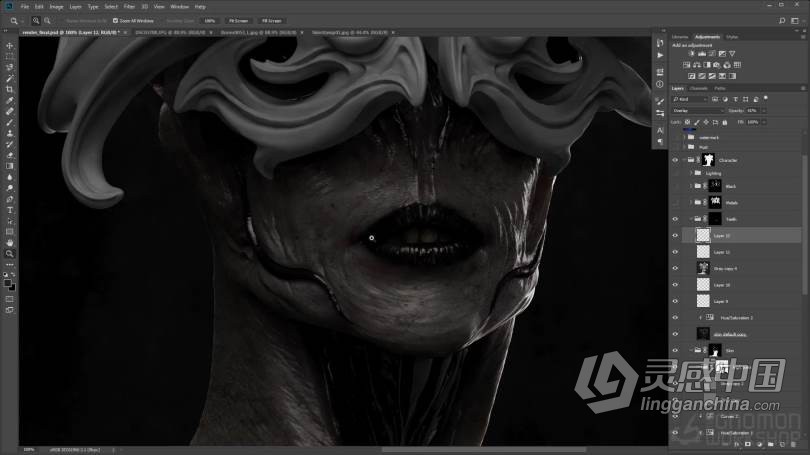Open the Filter menu

[129, 7]
